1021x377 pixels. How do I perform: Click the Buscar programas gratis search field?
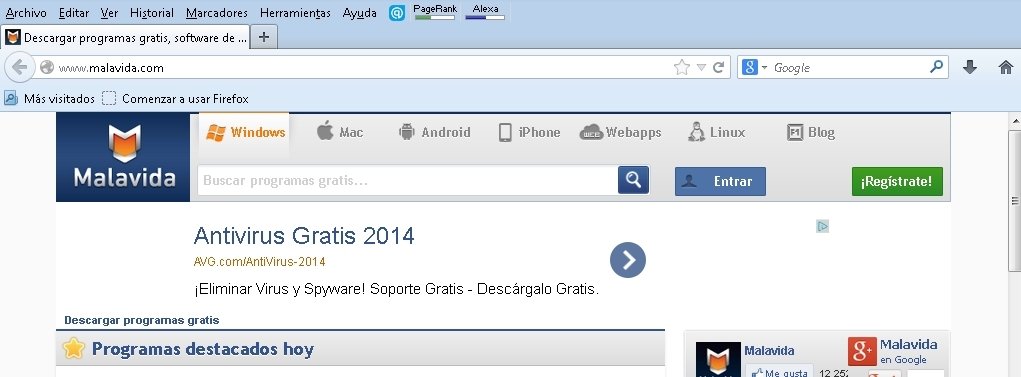(x=408, y=180)
